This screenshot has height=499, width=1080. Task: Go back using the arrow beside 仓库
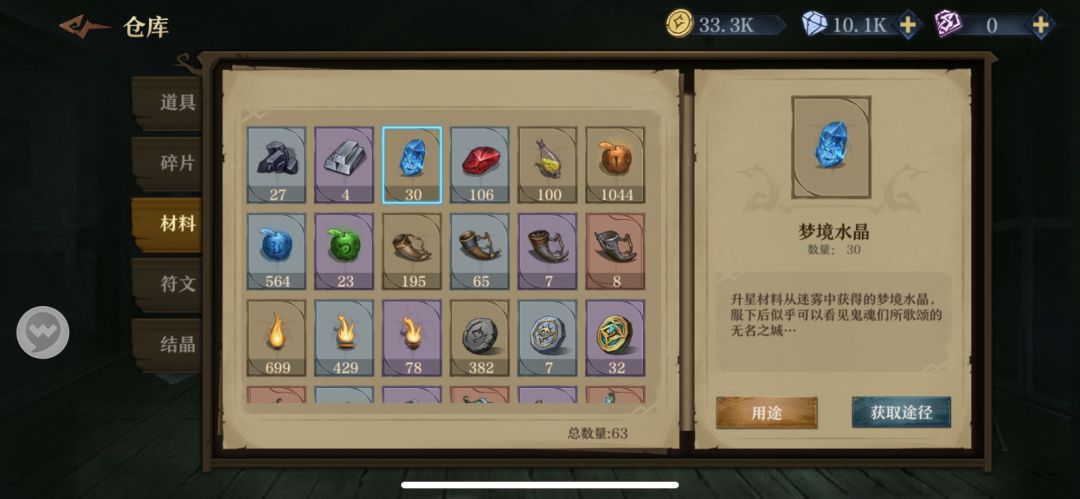(x=85, y=26)
